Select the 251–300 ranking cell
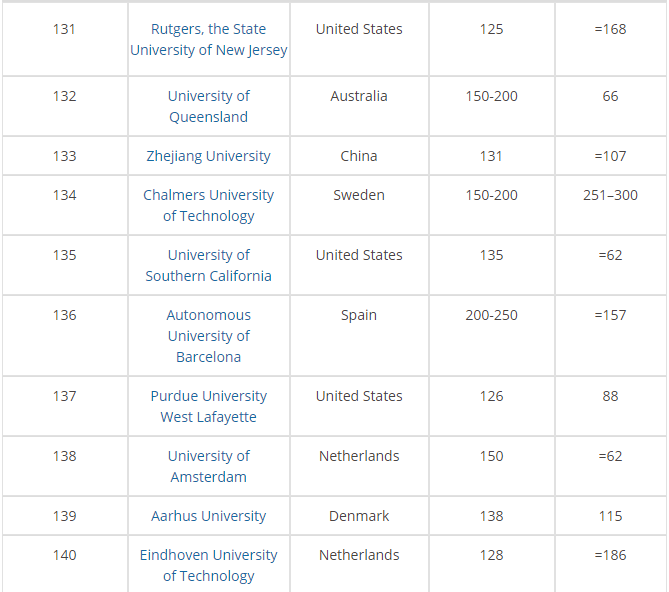 click(610, 195)
